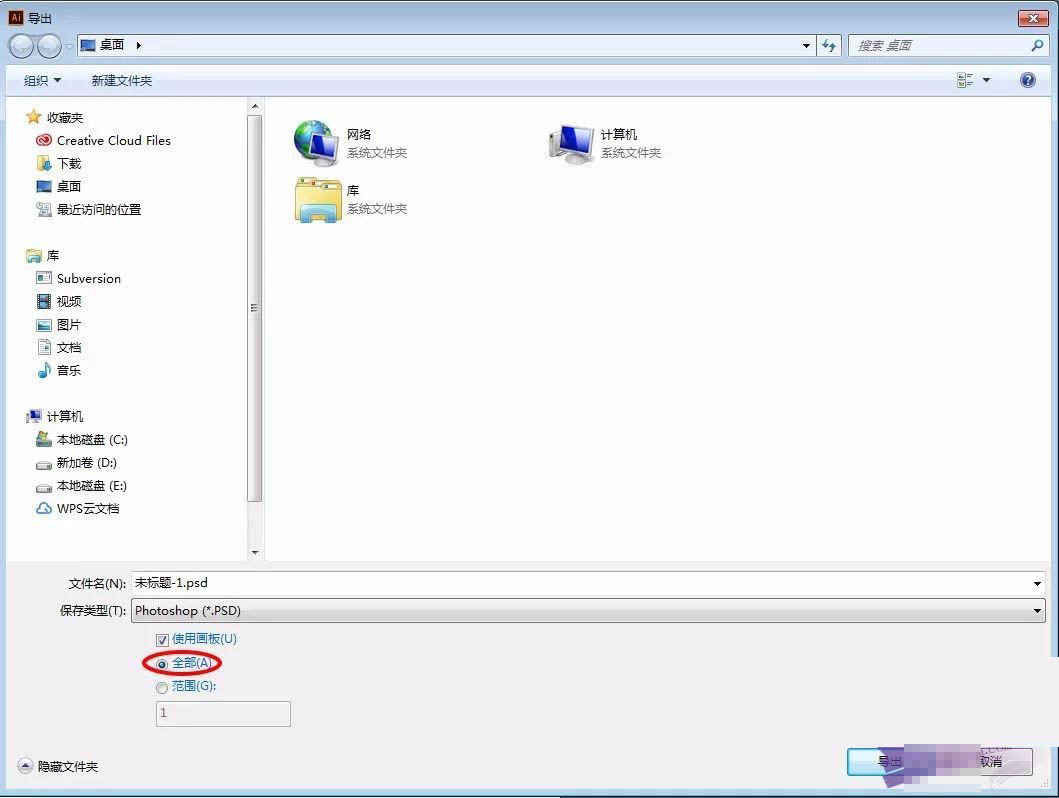Click the refresh arrows icon beside address bar

829,45
